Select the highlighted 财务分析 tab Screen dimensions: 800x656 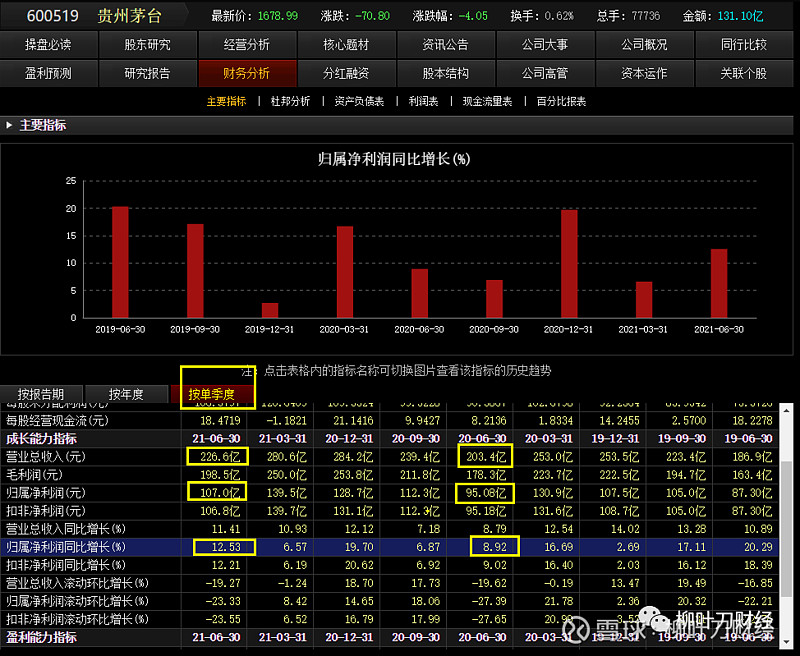click(x=247, y=73)
